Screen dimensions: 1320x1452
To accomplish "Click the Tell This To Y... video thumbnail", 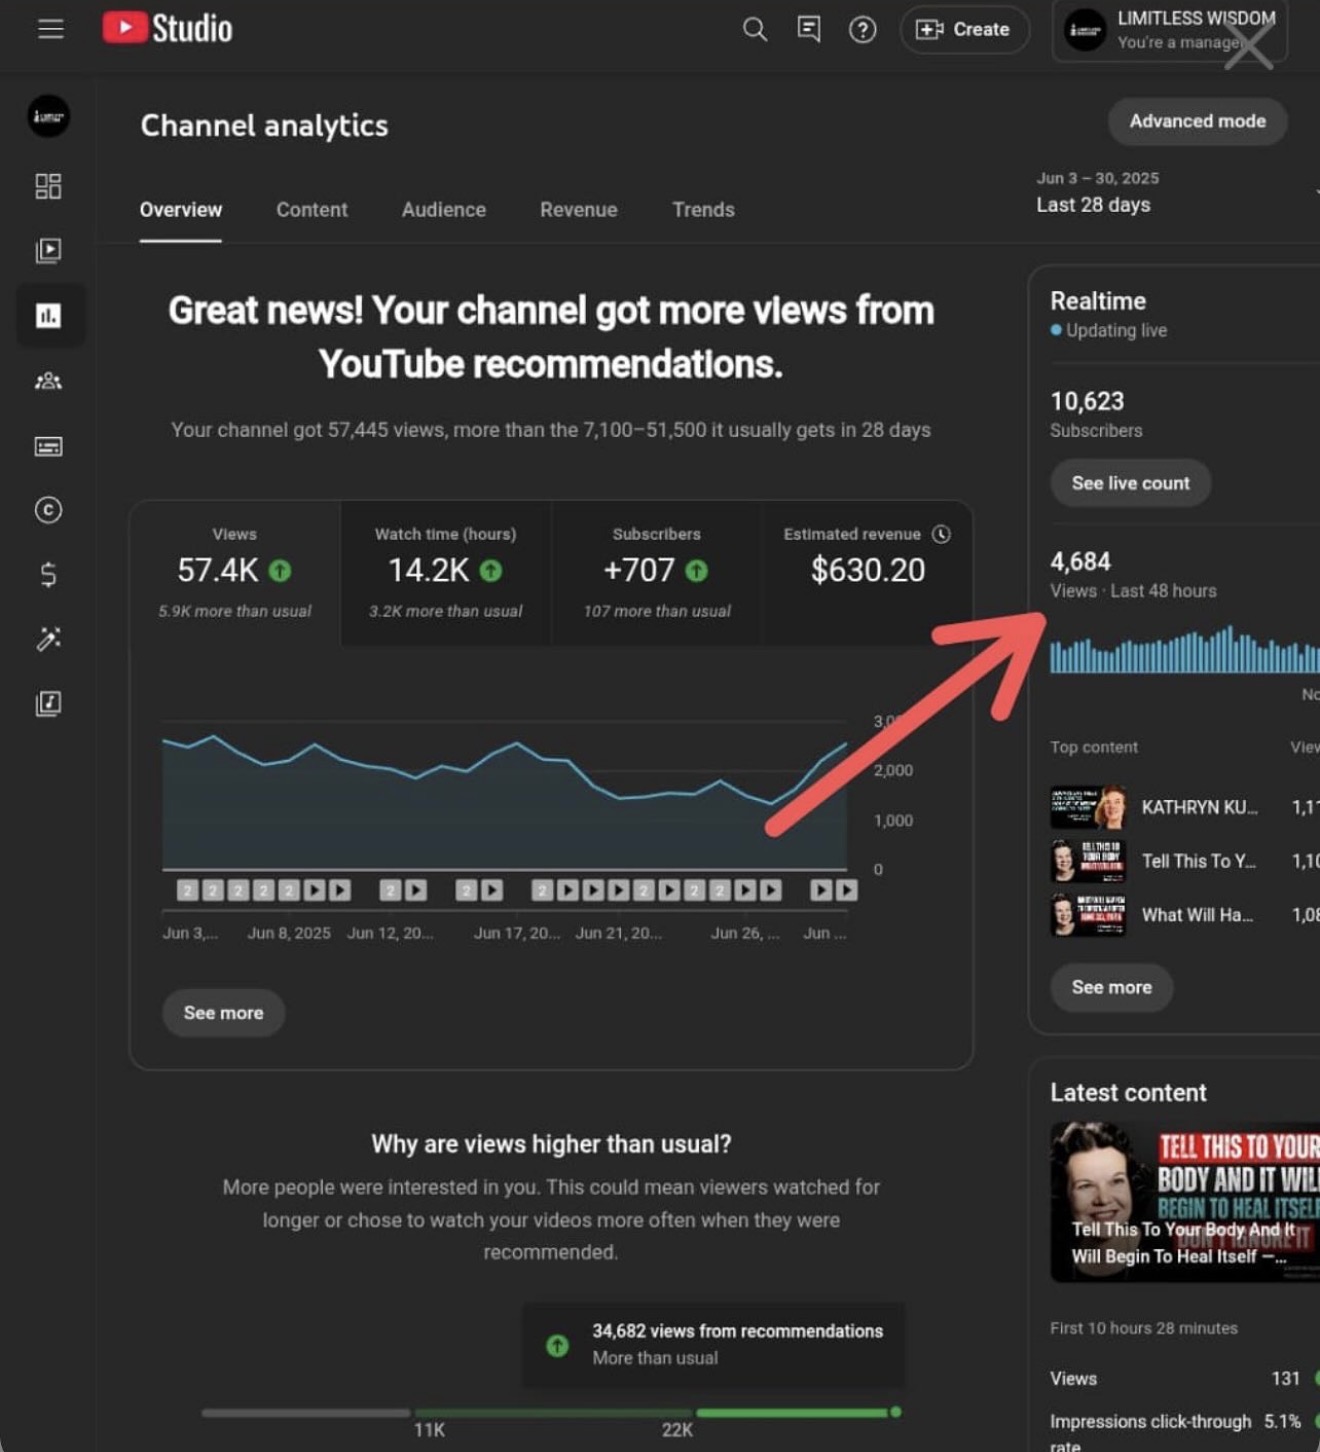I will point(1088,861).
